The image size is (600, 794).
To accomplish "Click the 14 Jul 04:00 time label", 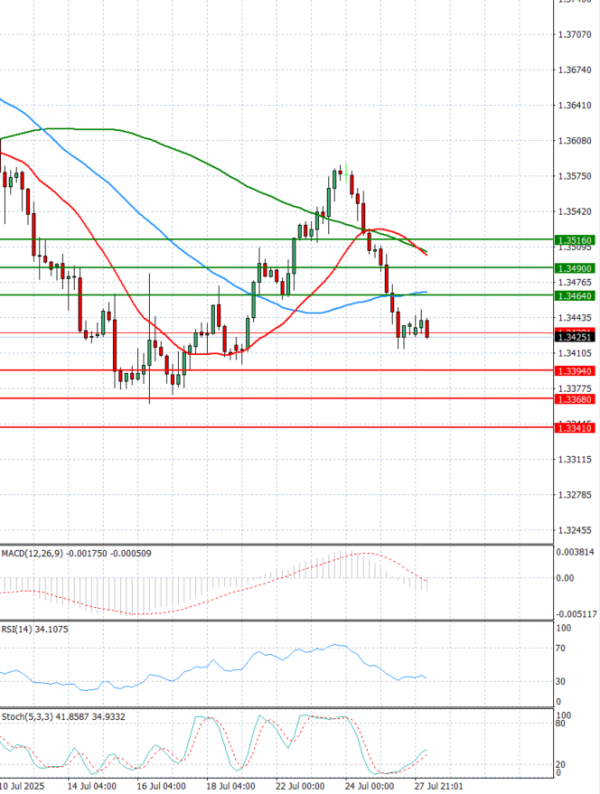I will coord(92,786).
